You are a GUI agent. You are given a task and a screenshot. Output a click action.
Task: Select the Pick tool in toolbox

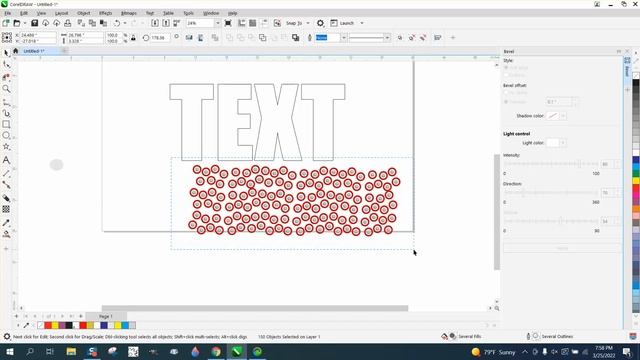[7, 53]
